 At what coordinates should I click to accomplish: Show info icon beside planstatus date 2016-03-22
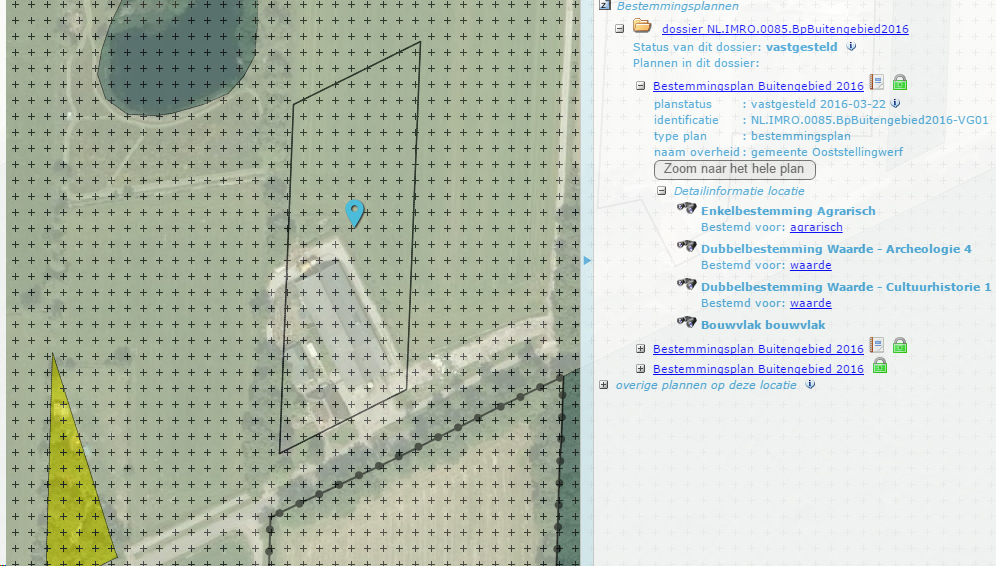(896, 103)
